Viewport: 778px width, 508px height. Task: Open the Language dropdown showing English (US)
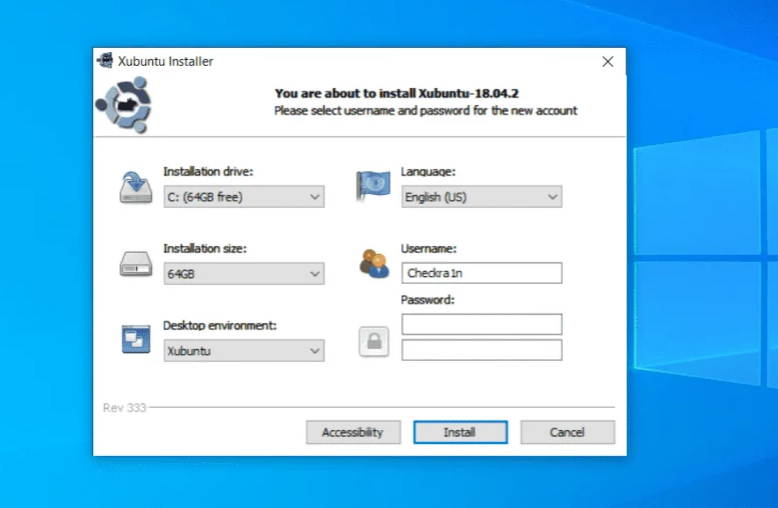[482, 196]
